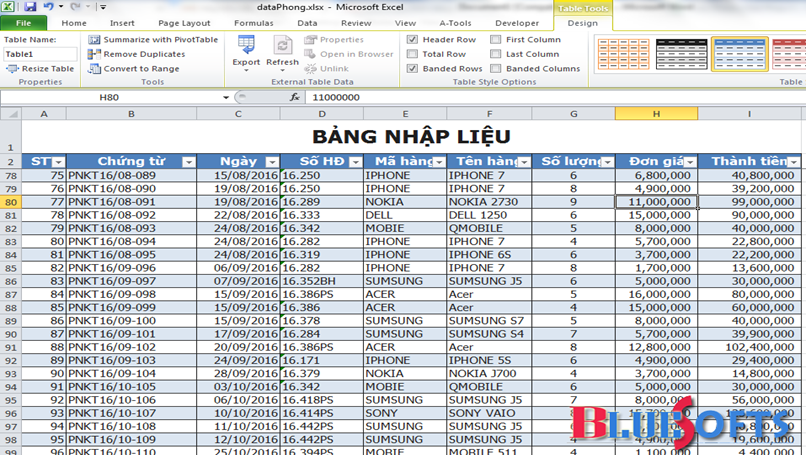This screenshot has width=806, height=455.
Task: Switch to the Developer tab
Action: coord(517,23)
